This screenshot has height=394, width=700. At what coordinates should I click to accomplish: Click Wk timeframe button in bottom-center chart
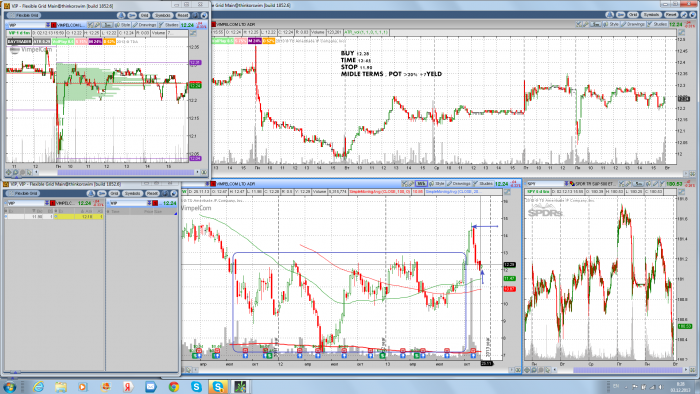[421, 183]
